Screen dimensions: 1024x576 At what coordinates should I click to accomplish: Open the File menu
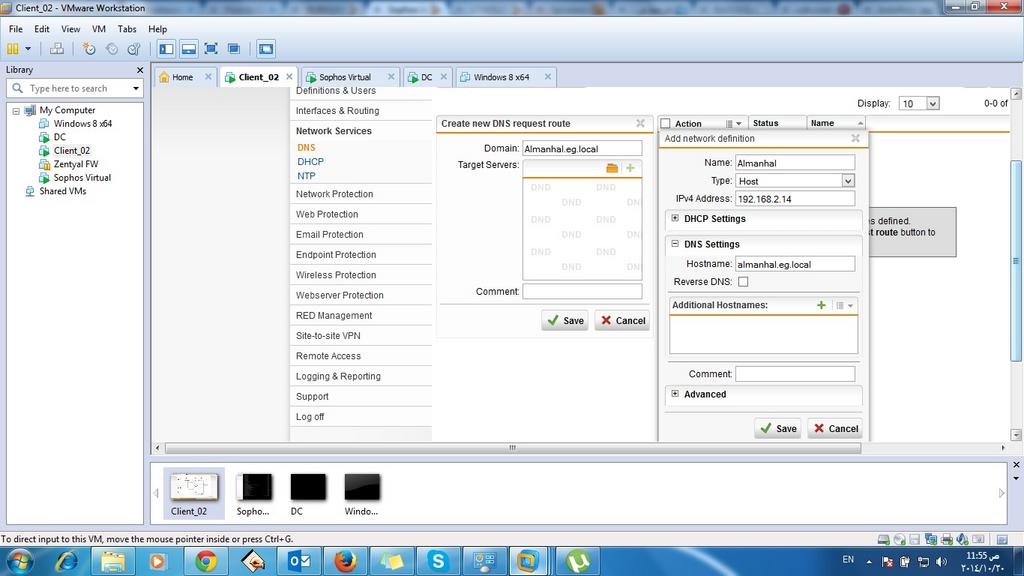16,29
